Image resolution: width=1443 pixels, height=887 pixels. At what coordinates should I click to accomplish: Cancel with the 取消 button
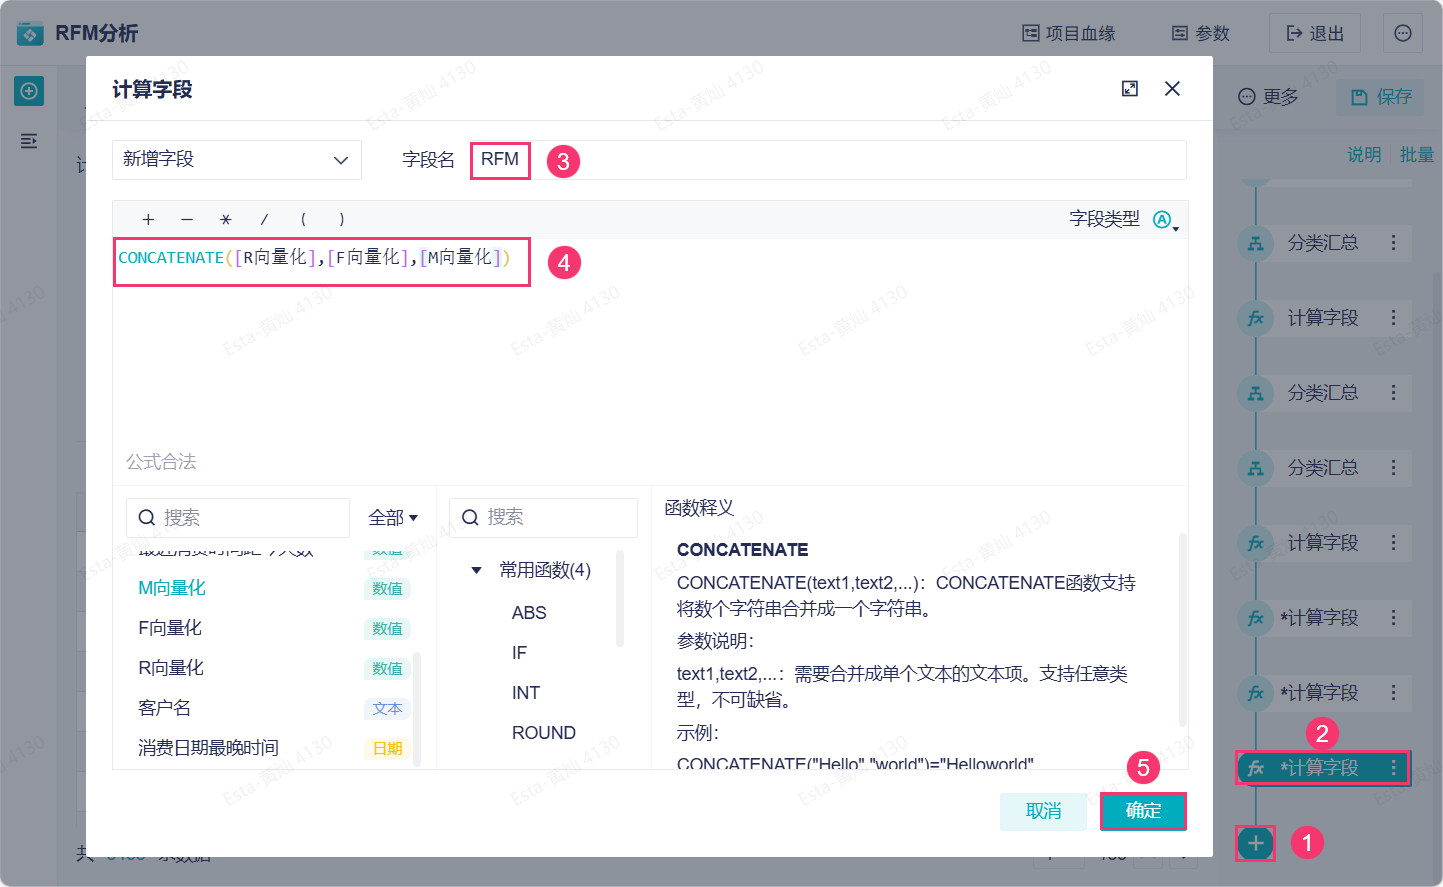(1043, 811)
